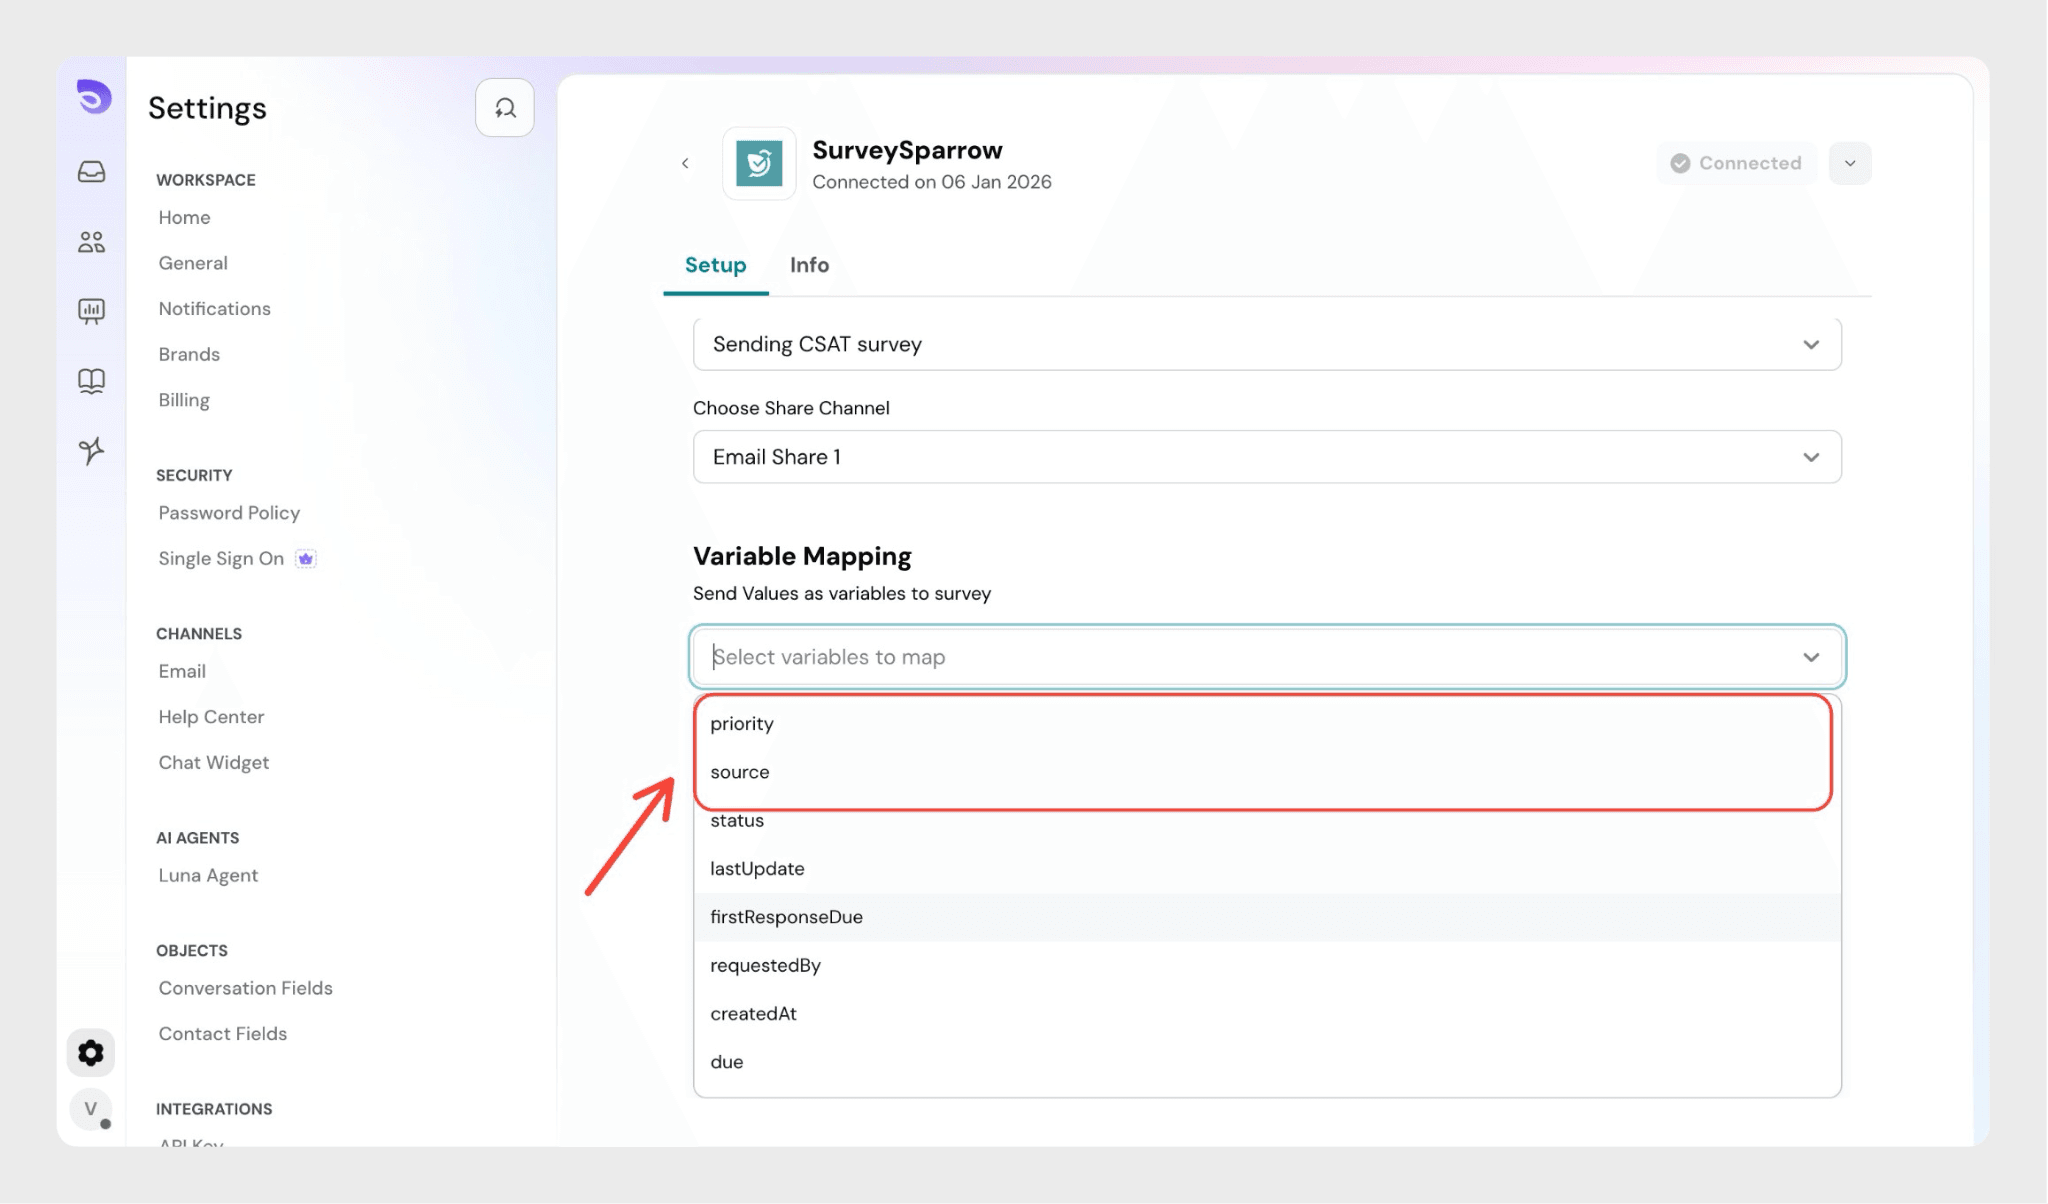Open the Email Share 1 channel dropdown
The width and height of the screenshot is (2048, 1204).
click(x=1266, y=457)
